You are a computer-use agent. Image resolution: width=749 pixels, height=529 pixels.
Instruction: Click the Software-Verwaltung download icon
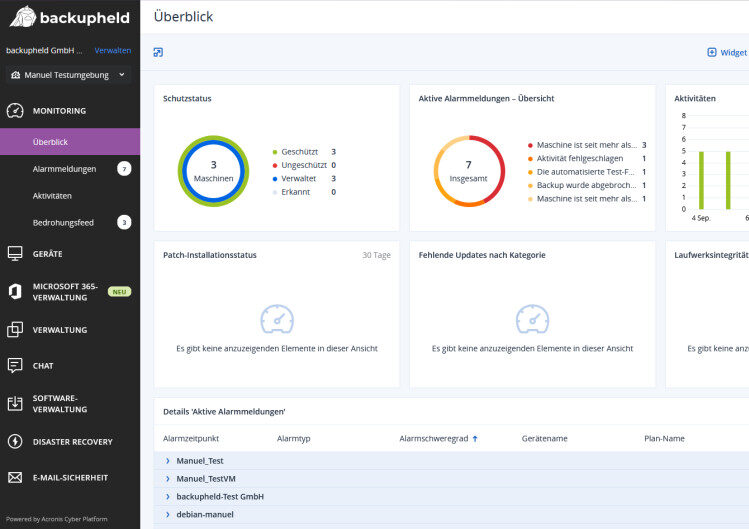point(15,403)
